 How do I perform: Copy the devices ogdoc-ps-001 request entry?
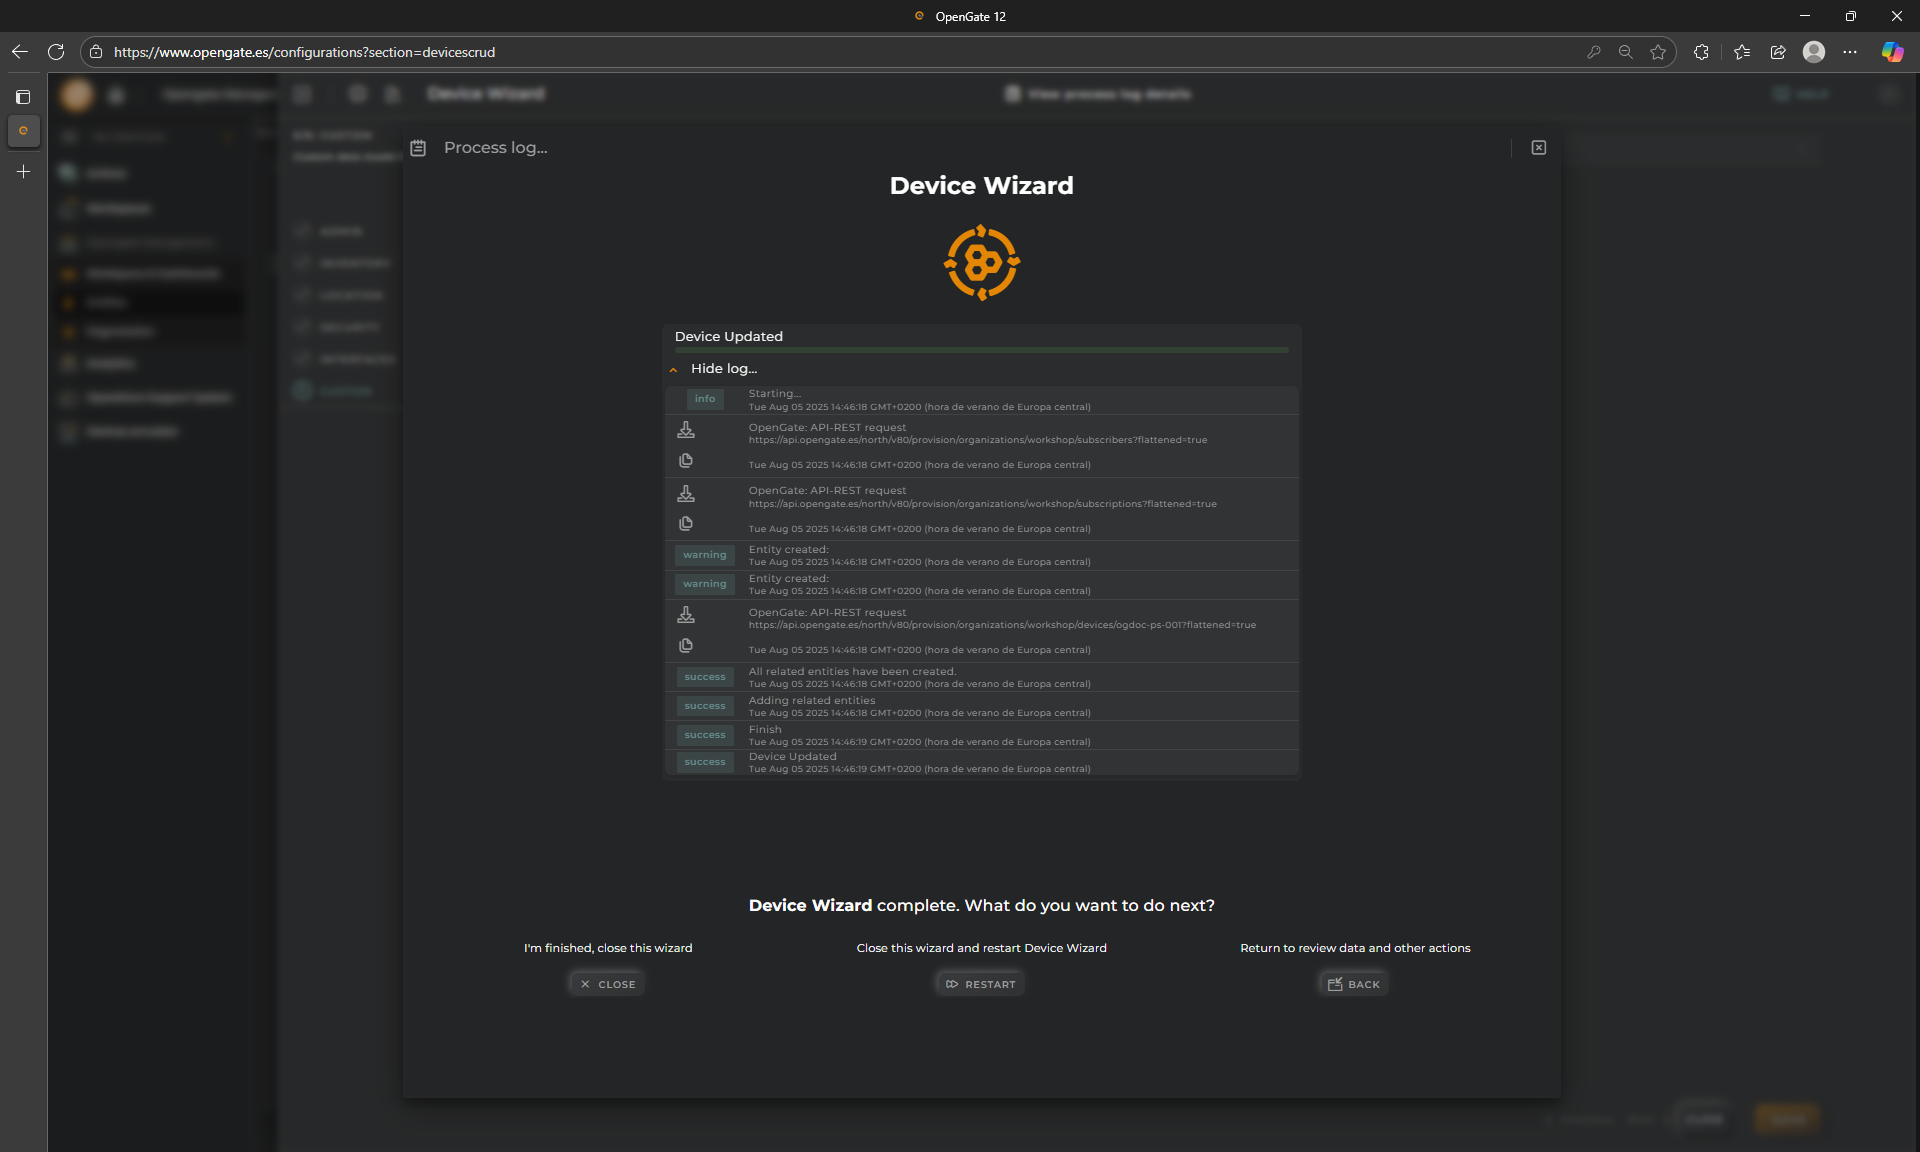click(686, 646)
